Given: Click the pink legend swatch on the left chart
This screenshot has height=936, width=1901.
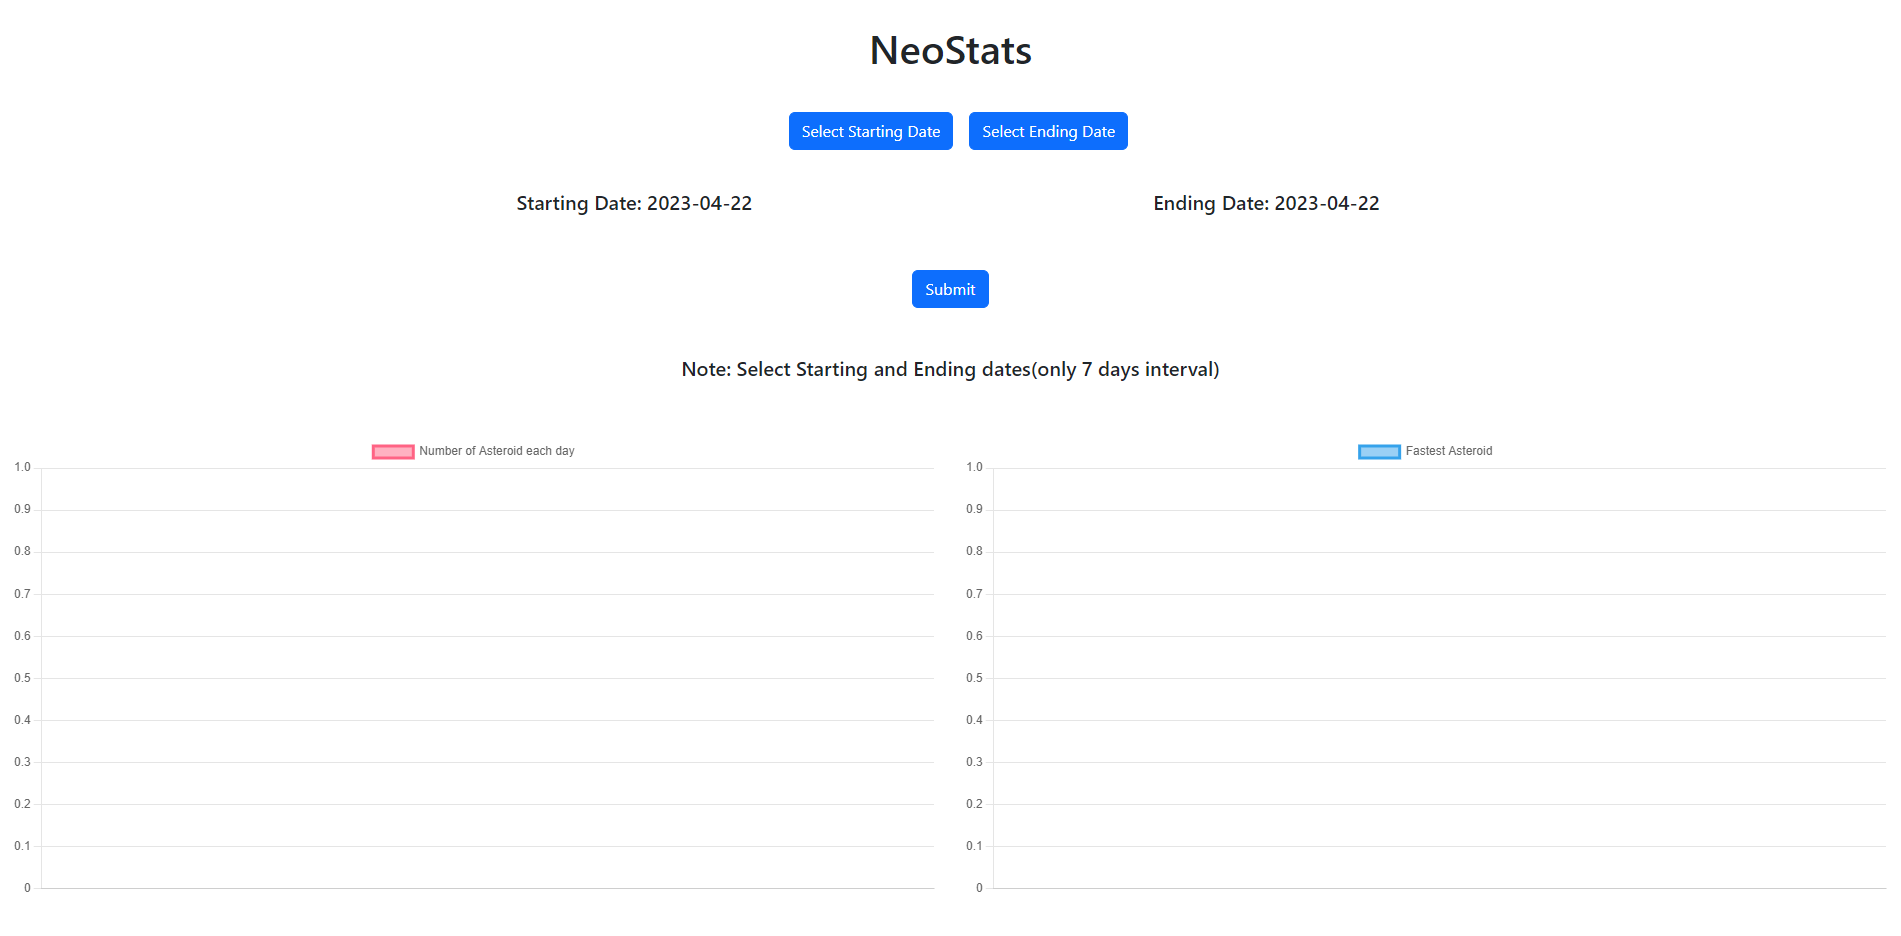Looking at the screenshot, I should pos(392,451).
